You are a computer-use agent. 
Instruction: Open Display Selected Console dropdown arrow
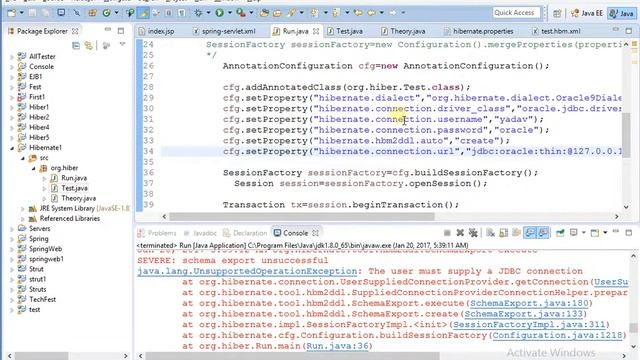(x=584, y=233)
